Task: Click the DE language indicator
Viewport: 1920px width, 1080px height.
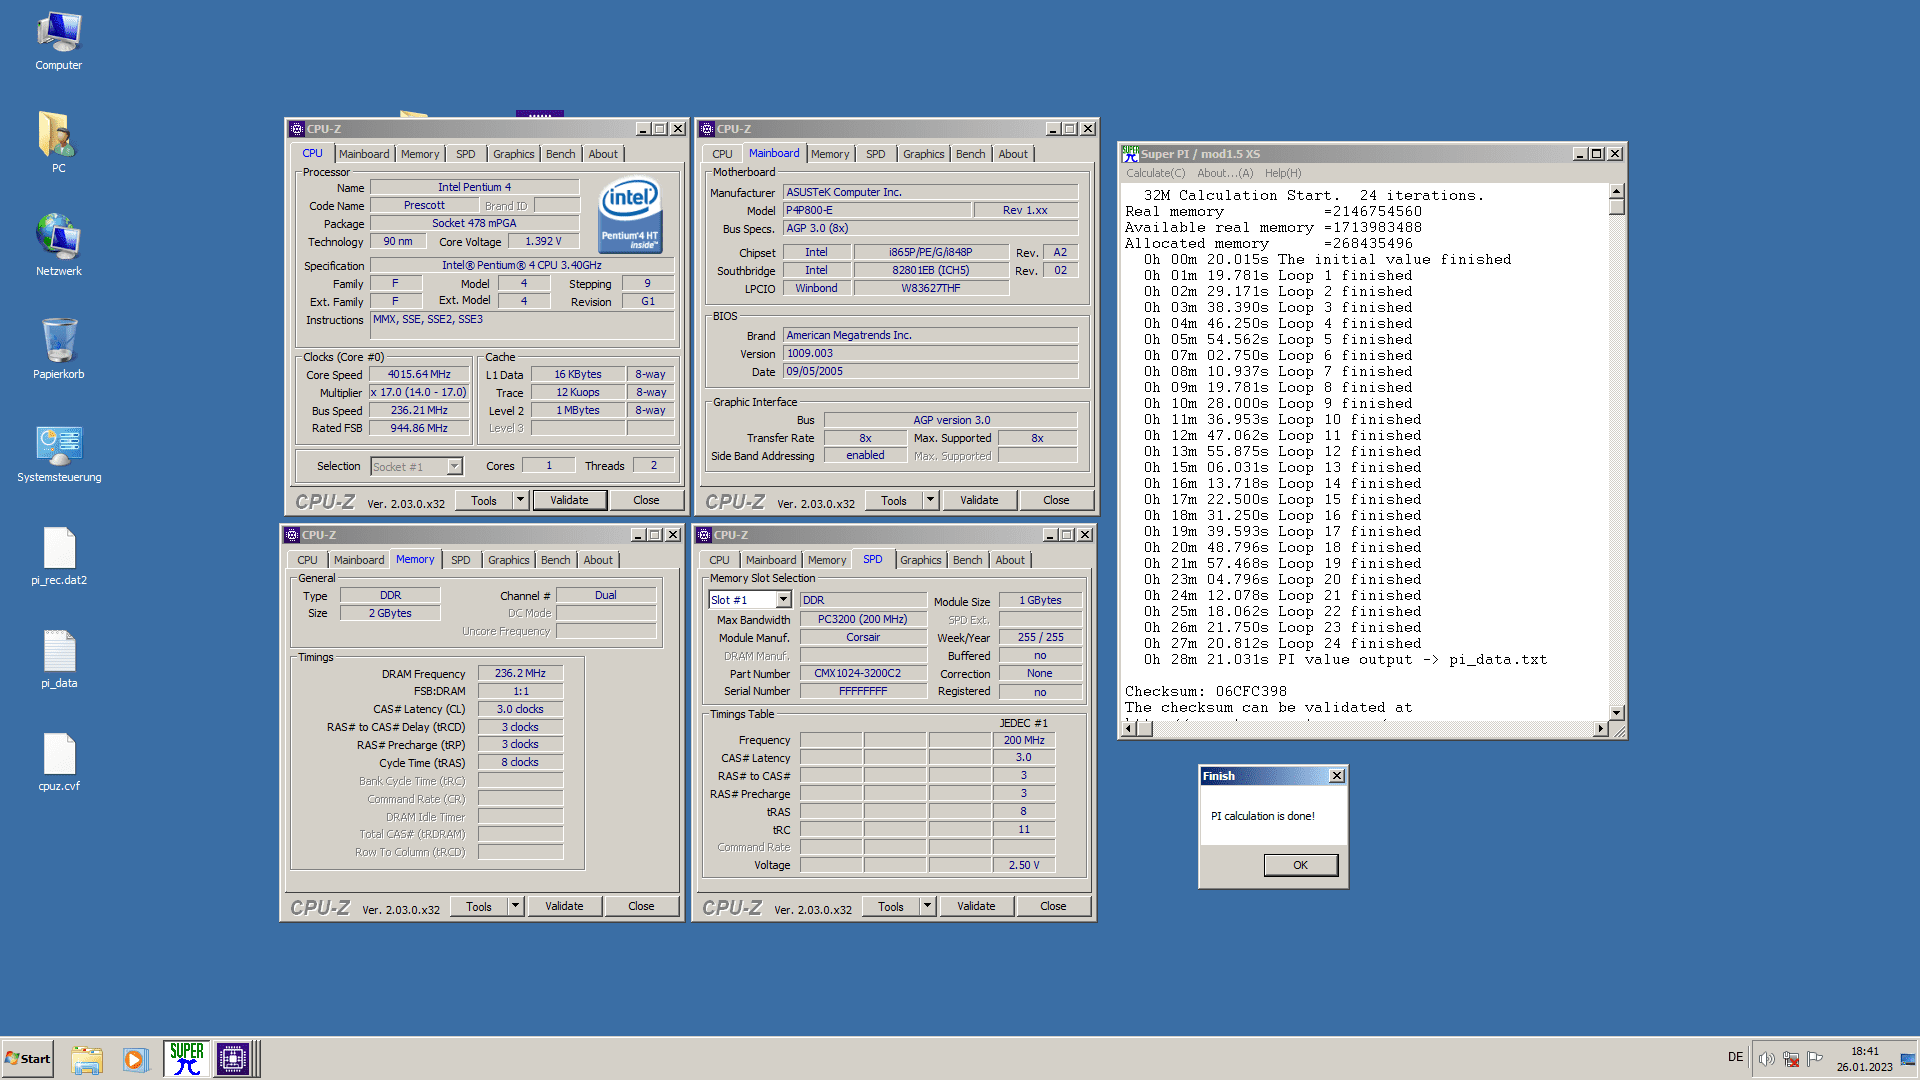Action: [1735, 1057]
